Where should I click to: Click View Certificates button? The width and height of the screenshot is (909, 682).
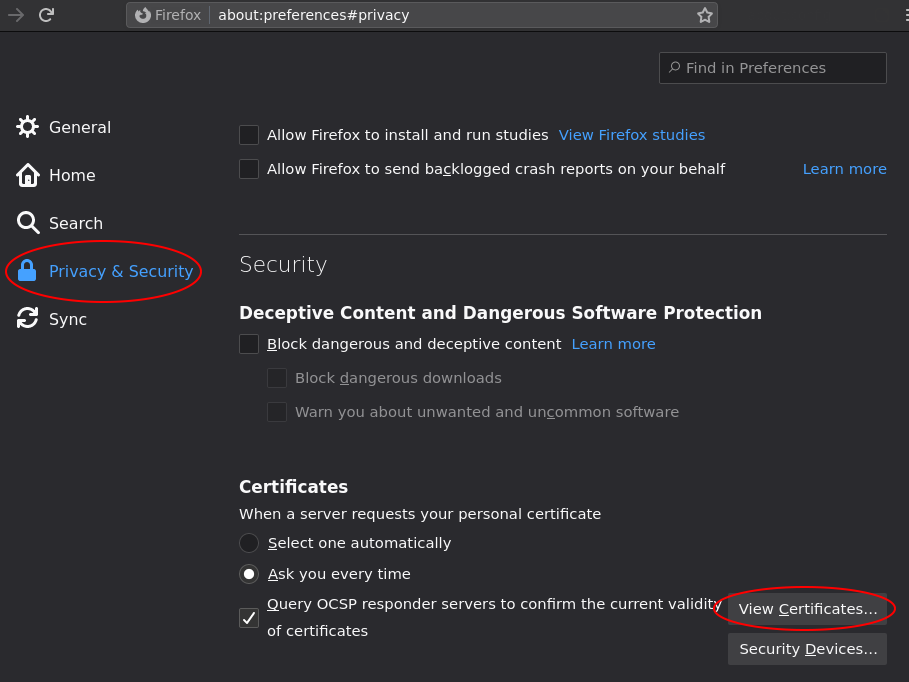pyautogui.click(x=807, y=609)
